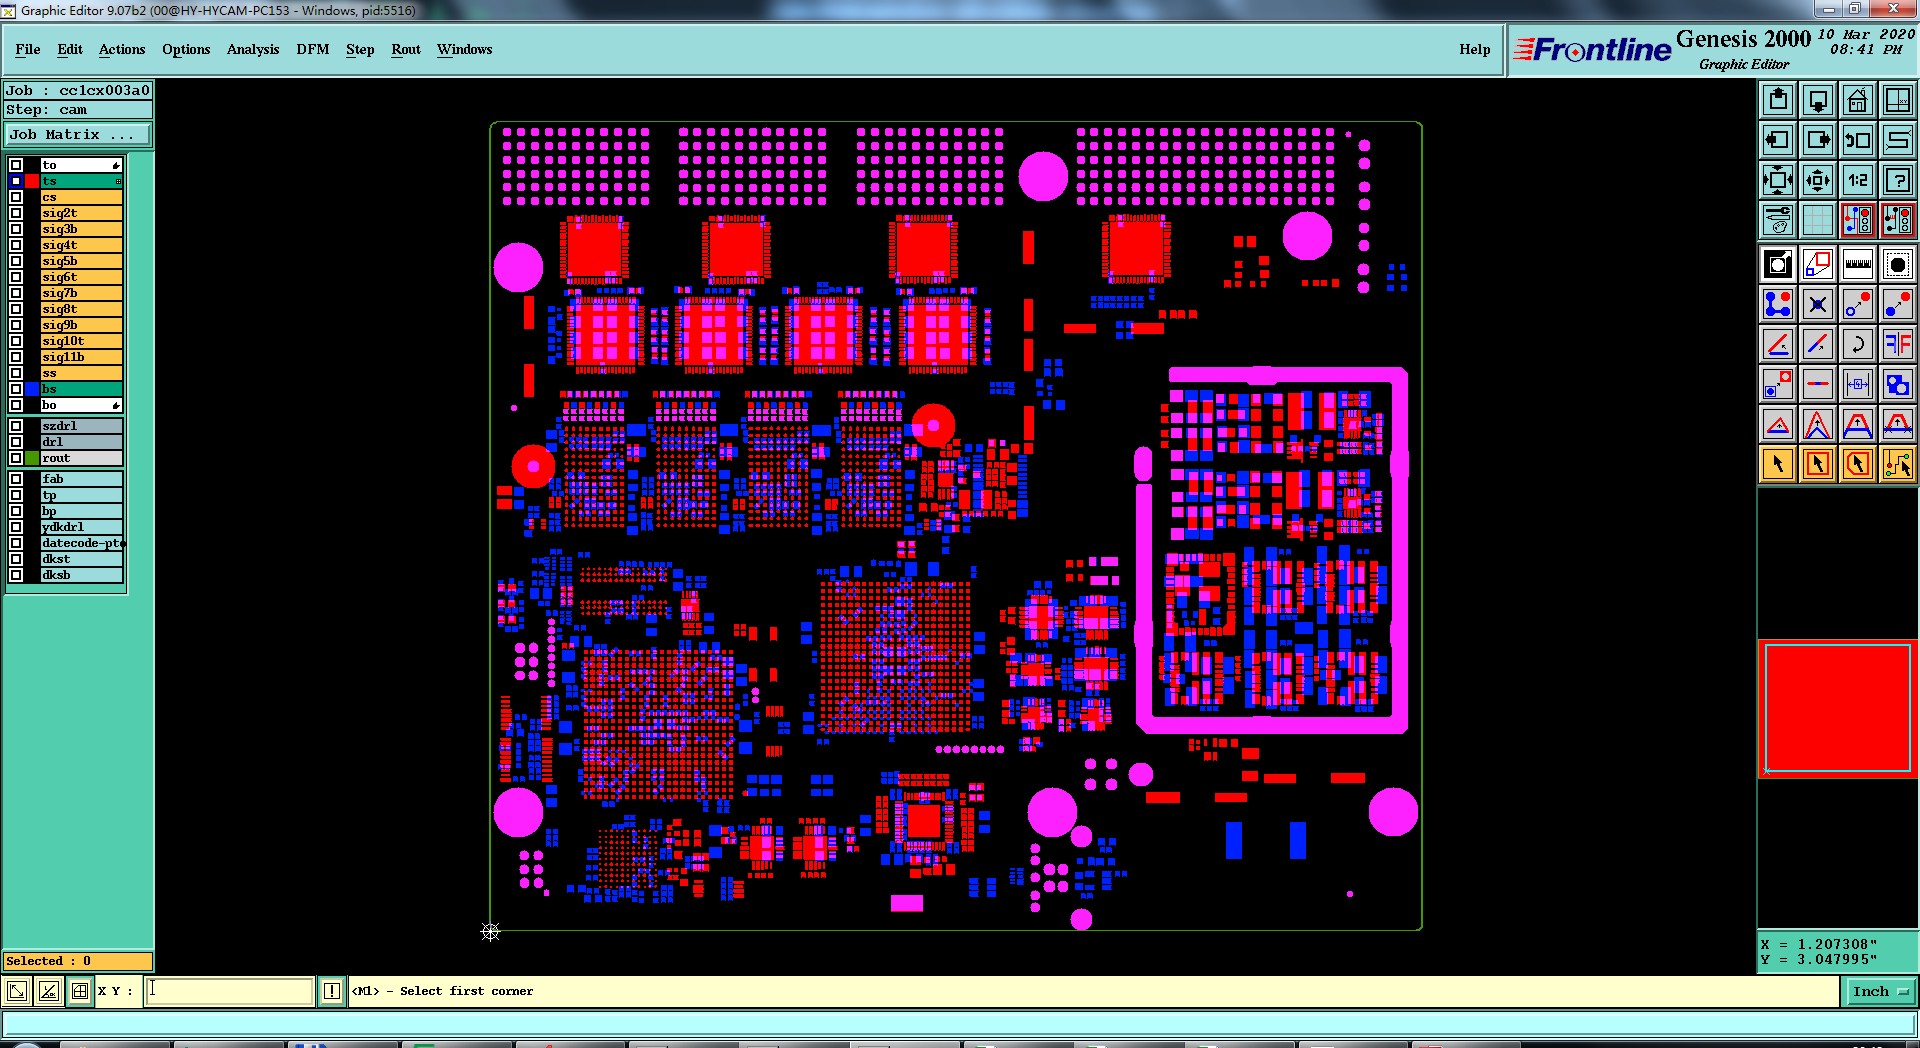Click the Selected : 0 status box
Viewport: 1920px width, 1048px height.
point(78,961)
